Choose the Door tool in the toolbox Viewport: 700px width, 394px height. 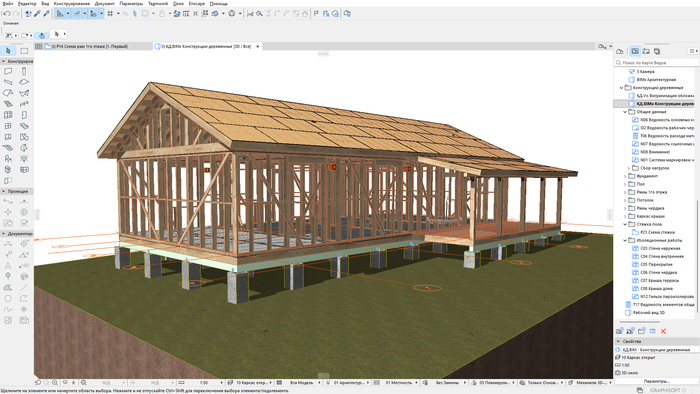pyautogui.click(x=24, y=115)
